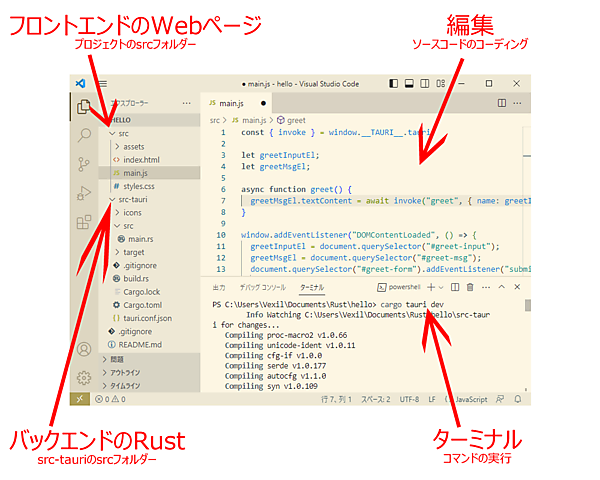Viewport: 600px width, 480px height.
Task: Open the customize layout icon
Action: [x=441, y=83]
